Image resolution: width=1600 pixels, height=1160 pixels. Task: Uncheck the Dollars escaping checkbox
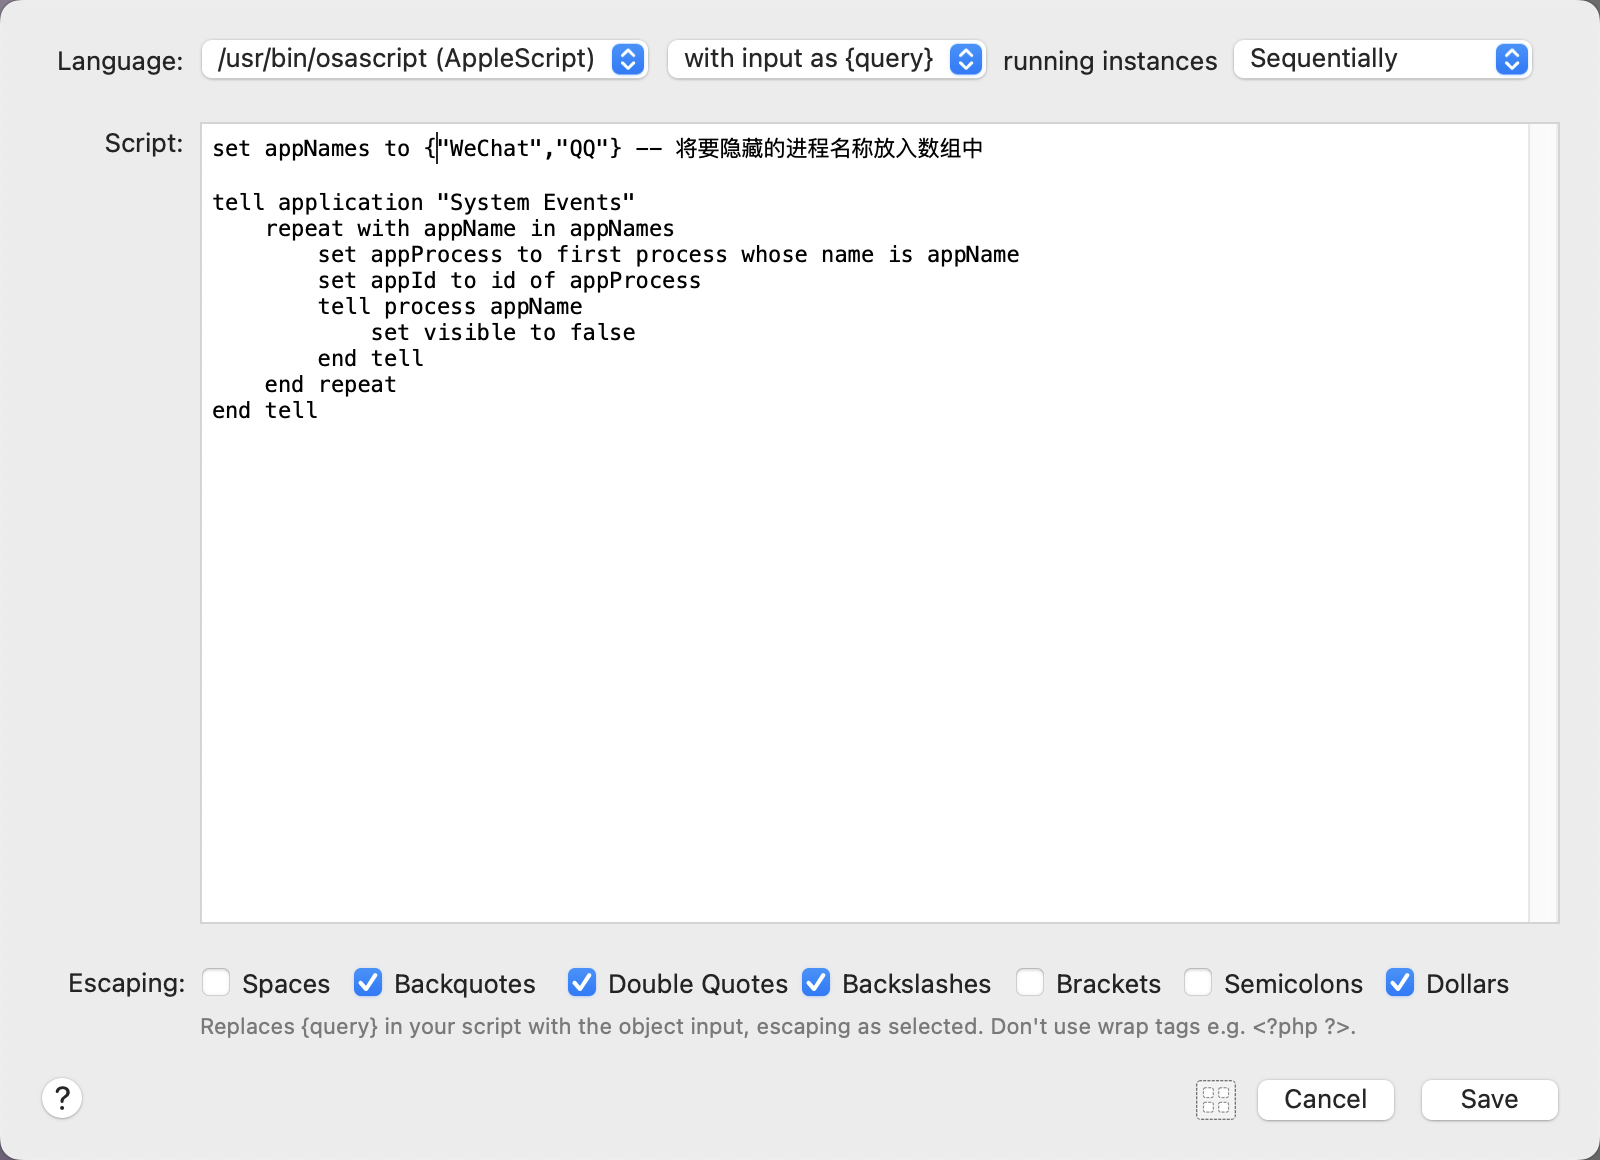pos(1400,983)
